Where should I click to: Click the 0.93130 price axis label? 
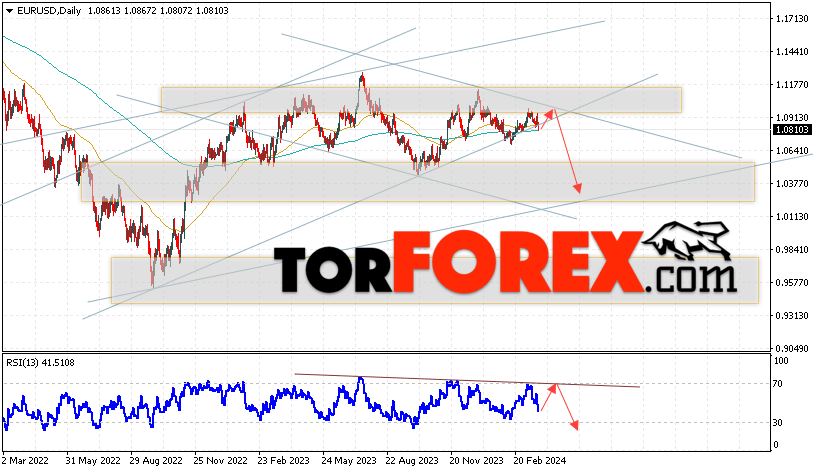792,315
